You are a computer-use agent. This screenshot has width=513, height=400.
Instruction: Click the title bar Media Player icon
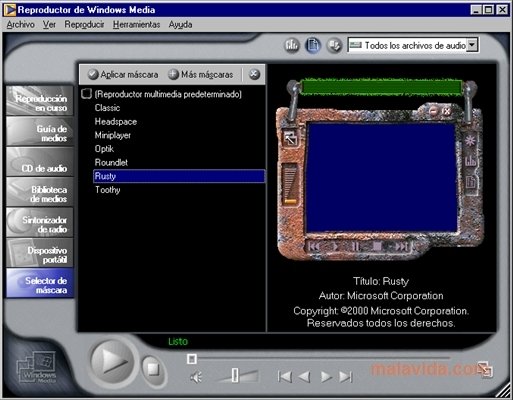click(x=10, y=10)
